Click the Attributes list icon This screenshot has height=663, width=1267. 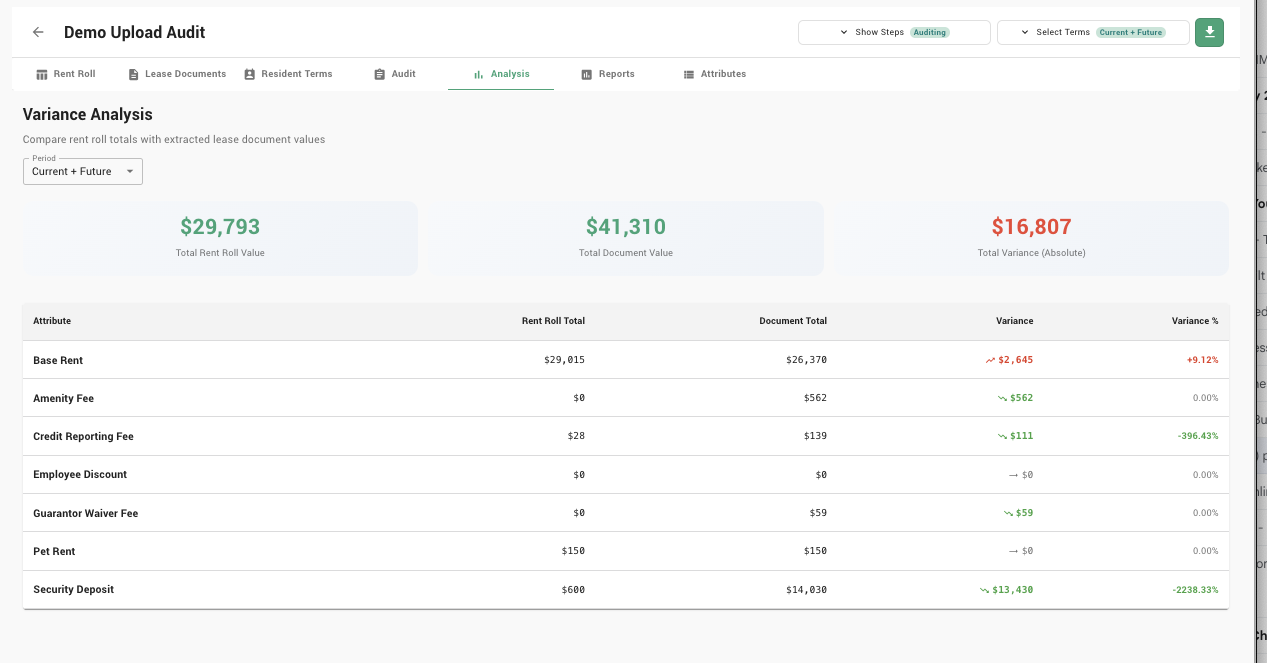689,74
